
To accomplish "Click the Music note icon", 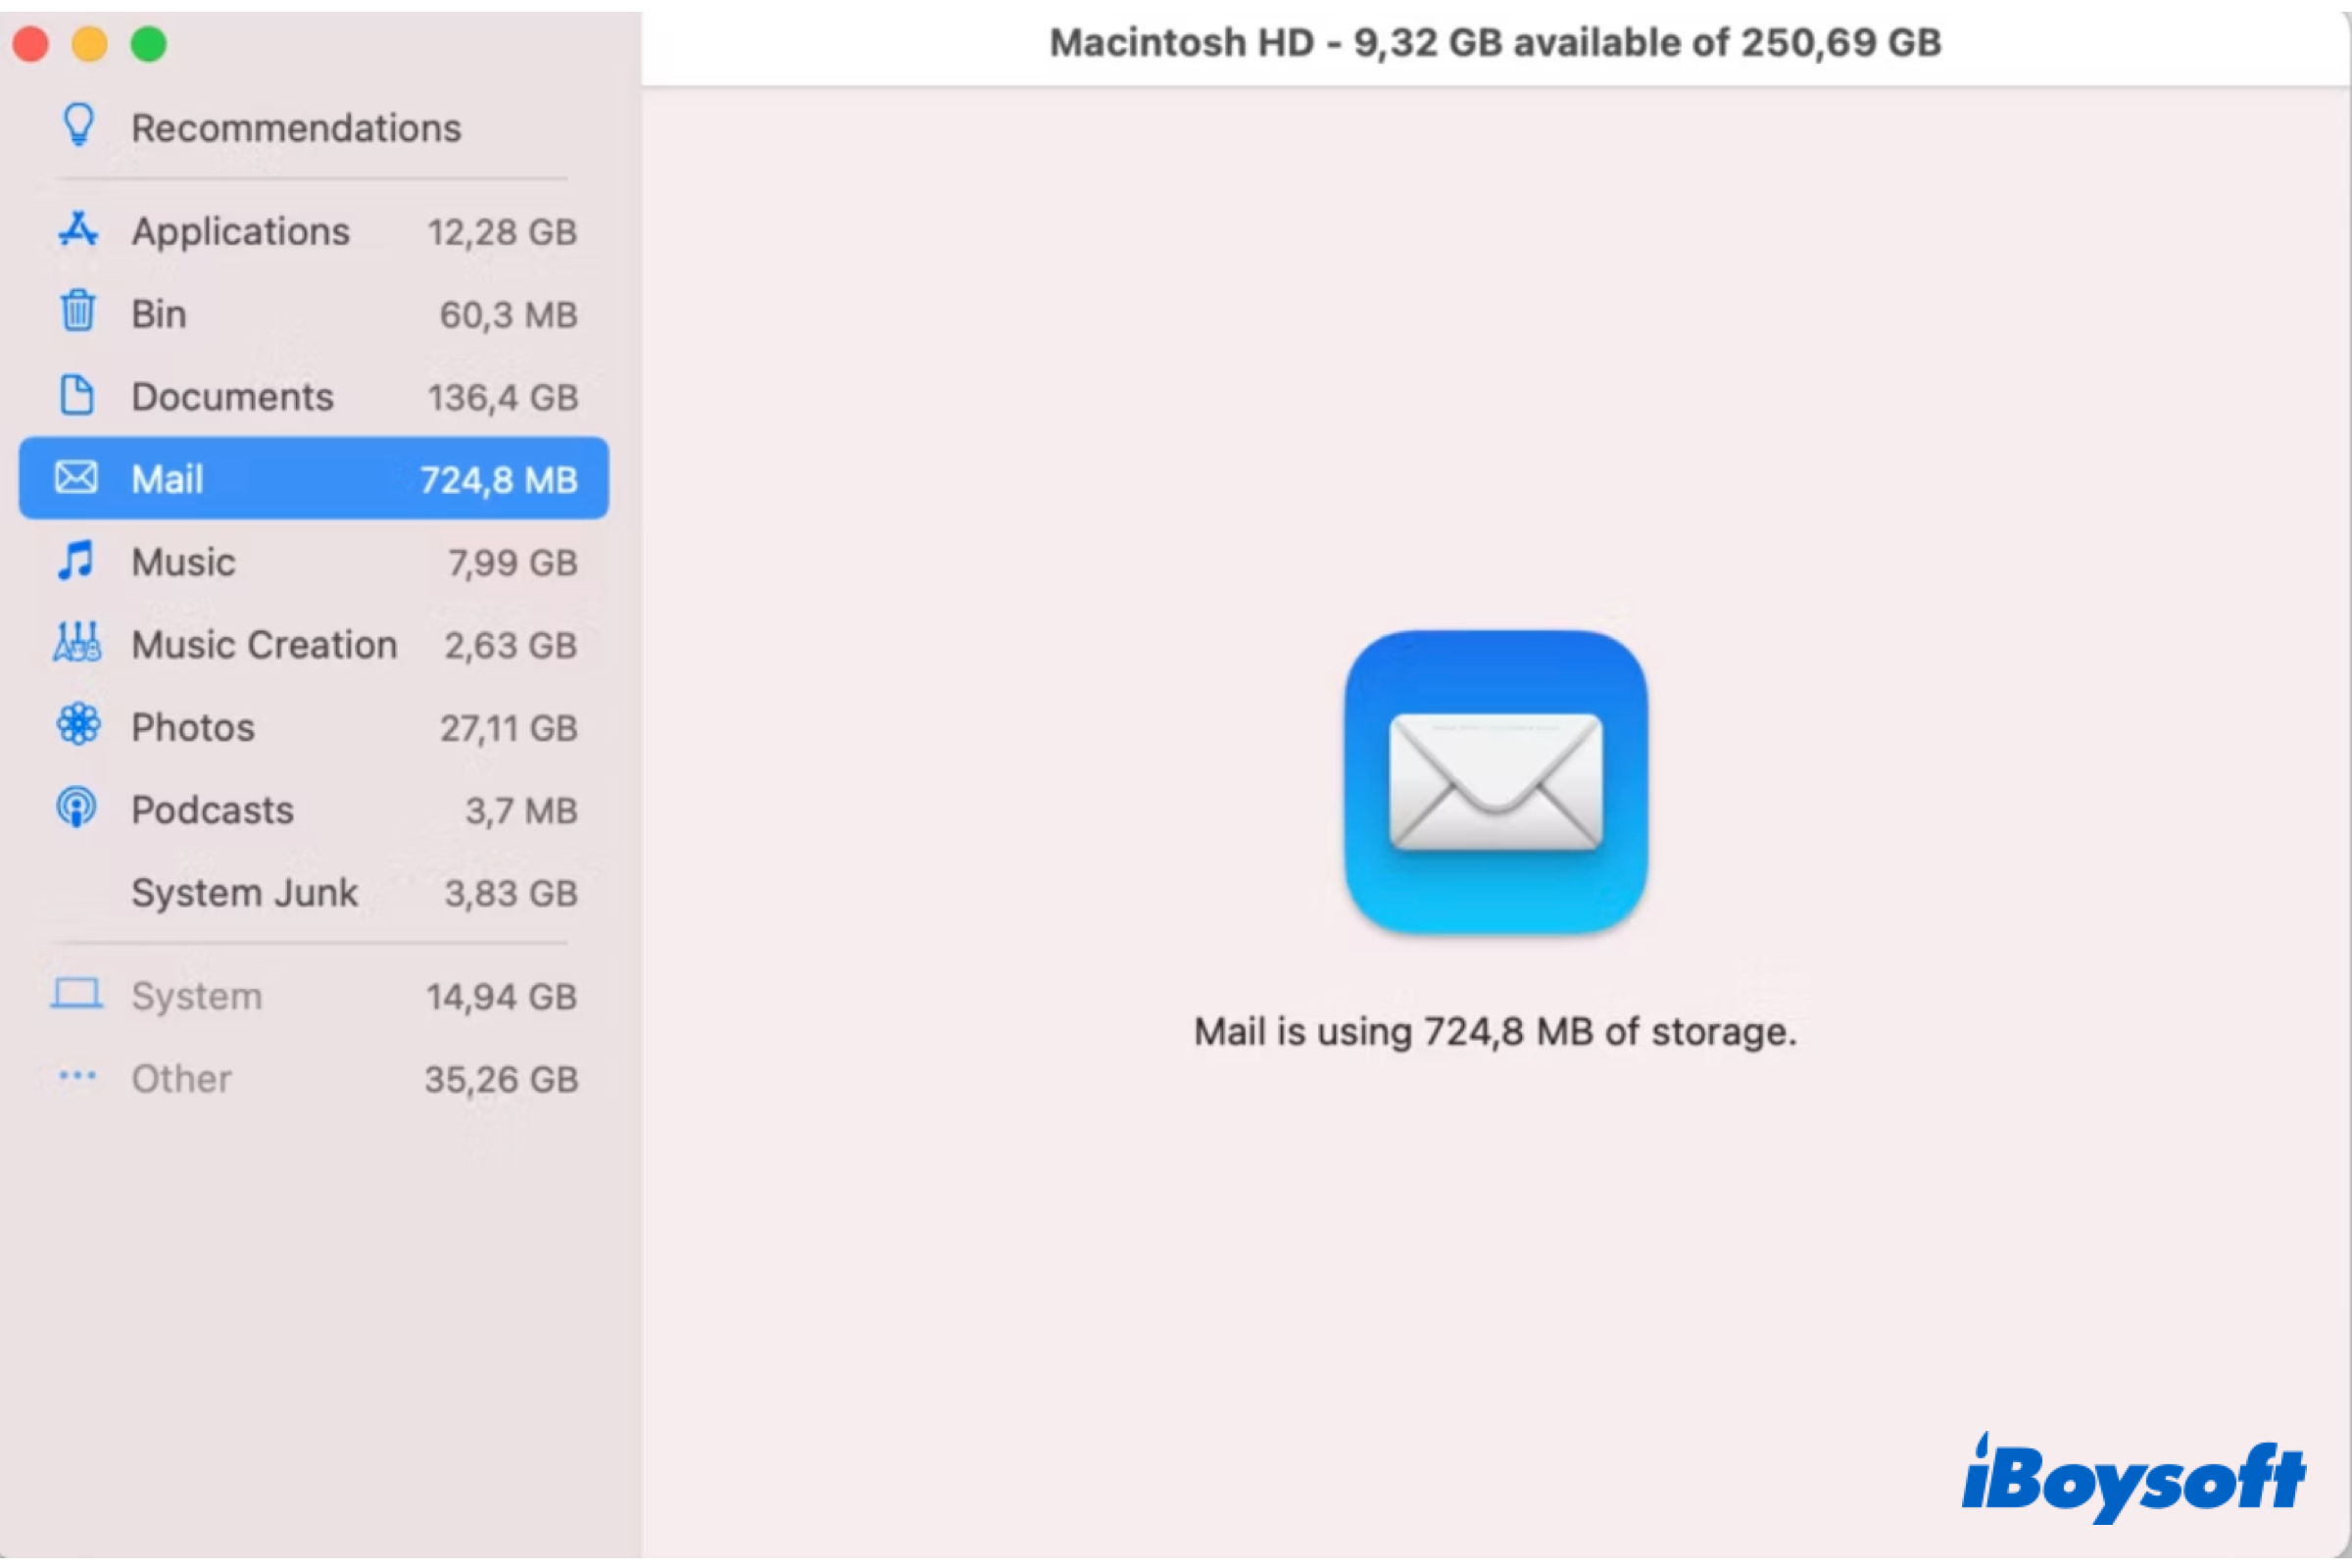I will (76, 561).
